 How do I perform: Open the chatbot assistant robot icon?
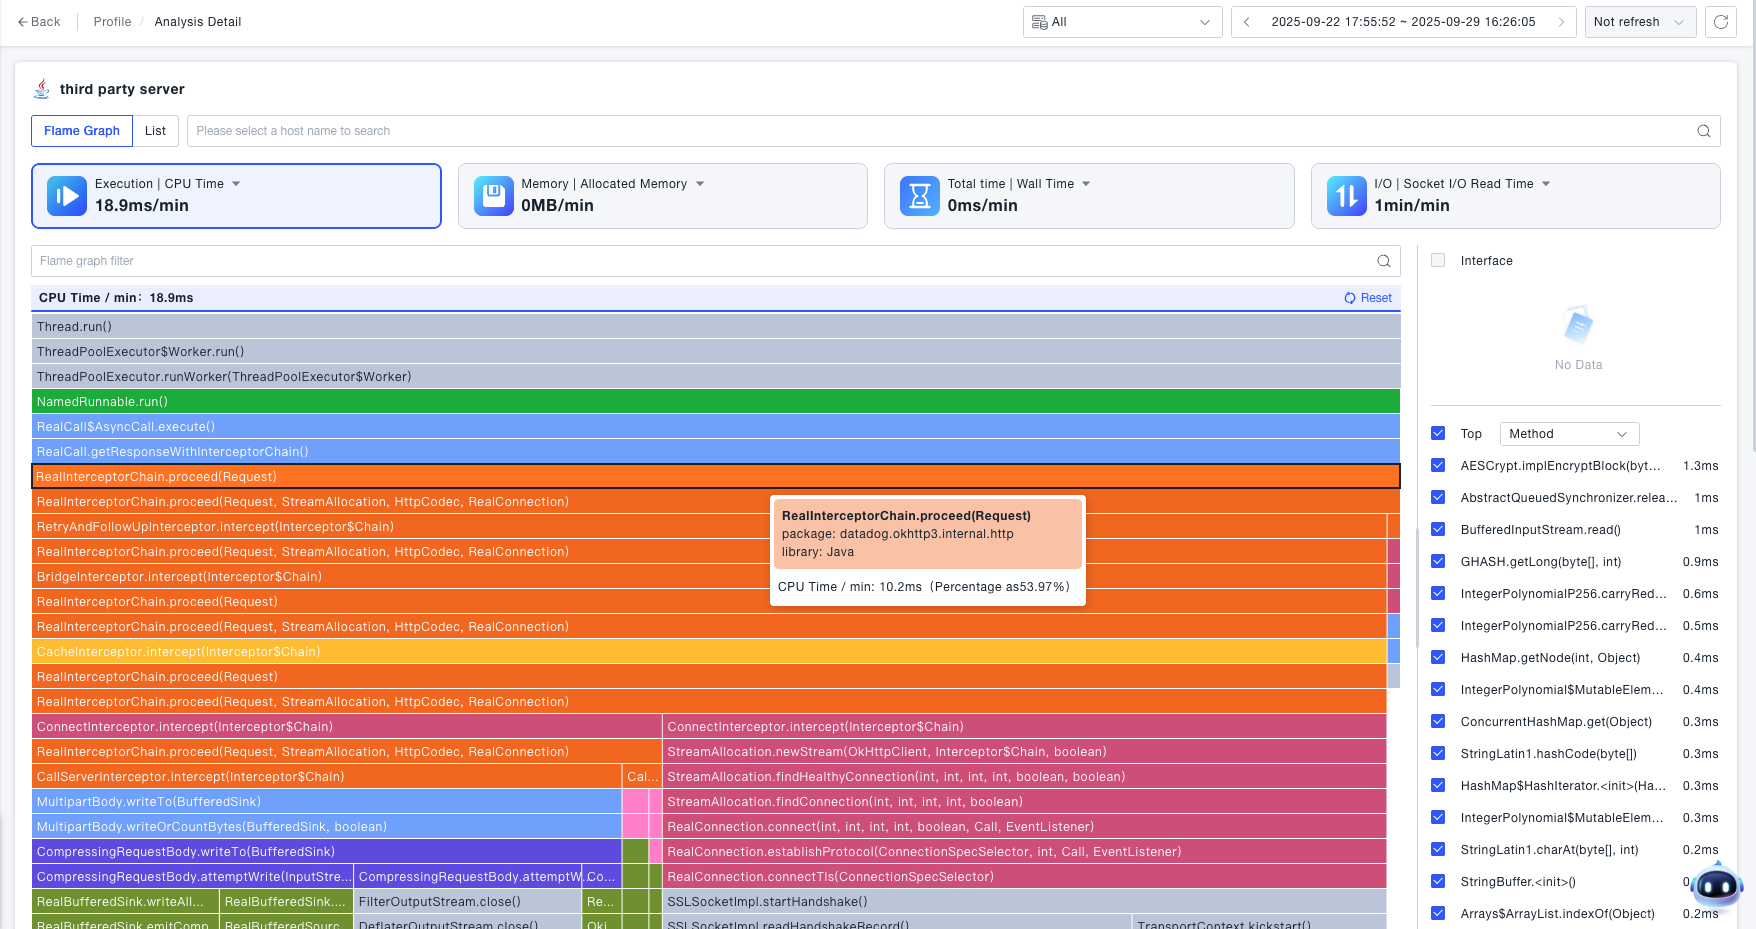[x=1717, y=885]
